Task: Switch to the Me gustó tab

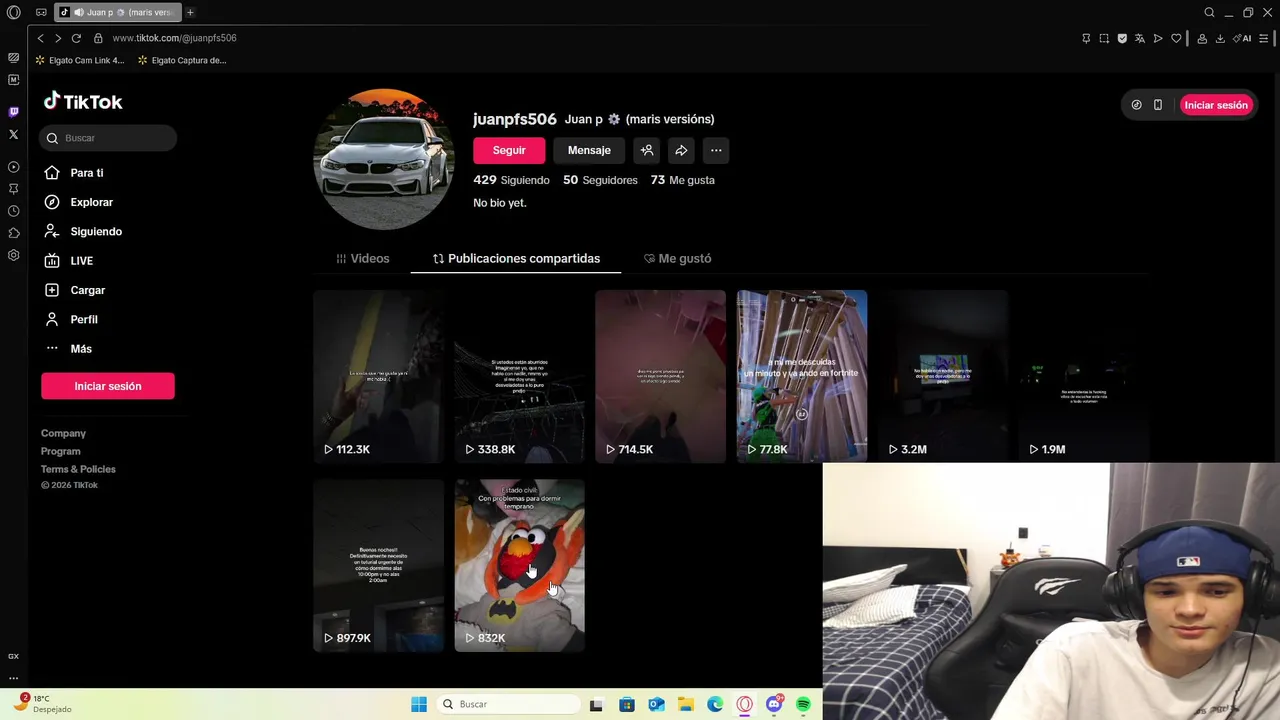Action: point(678,258)
